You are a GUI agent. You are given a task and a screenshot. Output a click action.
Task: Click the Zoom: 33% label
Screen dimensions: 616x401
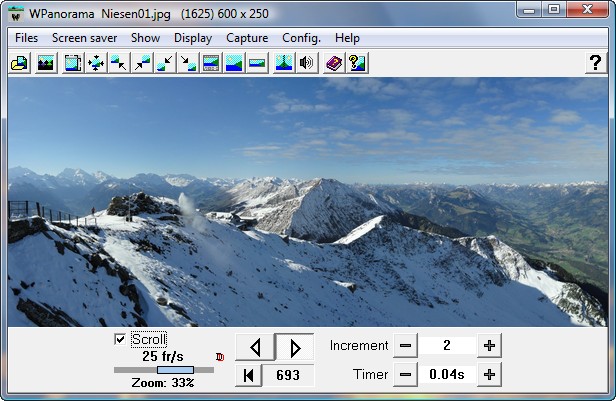pos(163,383)
